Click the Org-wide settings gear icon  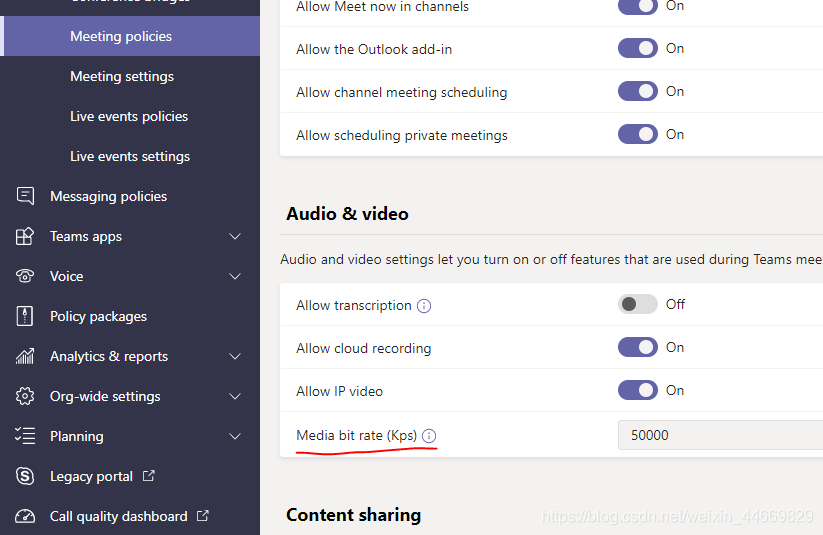[x=25, y=396]
